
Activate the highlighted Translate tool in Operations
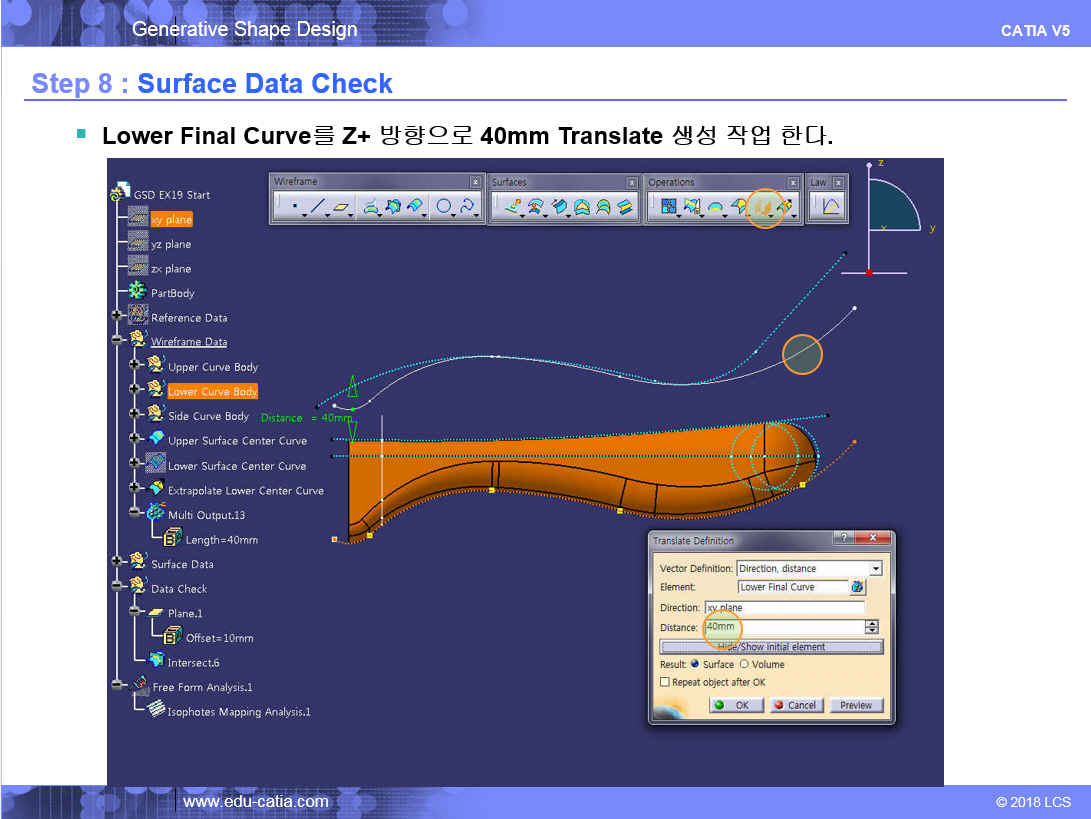tap(765, 207)
